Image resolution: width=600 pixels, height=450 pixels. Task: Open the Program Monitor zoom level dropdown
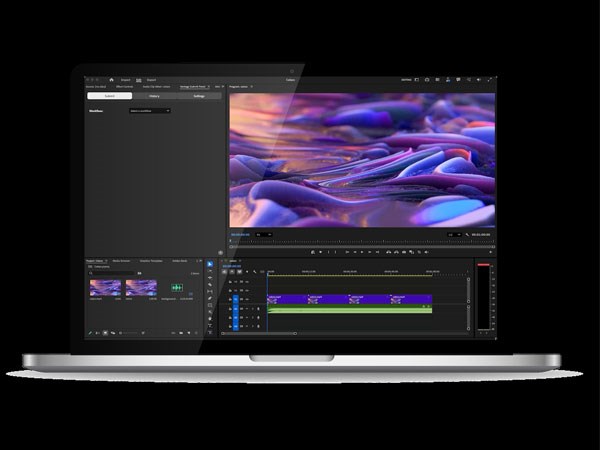[x=264, y=235]
